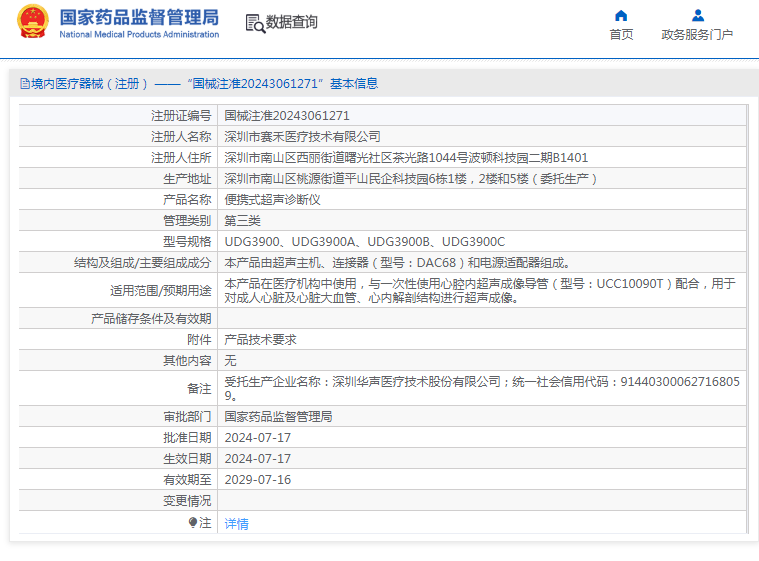The image size is (759, 561).
Task: Click the 首页 label
Action: coord(621,35)
